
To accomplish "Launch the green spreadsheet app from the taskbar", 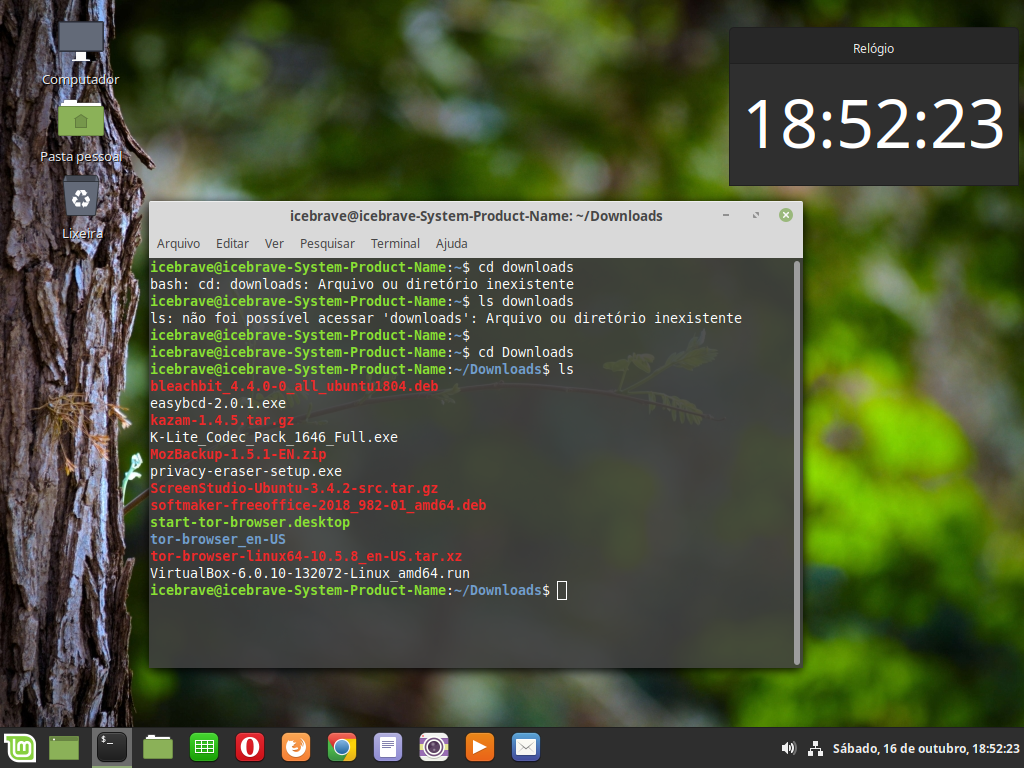I will pos(204,748).
